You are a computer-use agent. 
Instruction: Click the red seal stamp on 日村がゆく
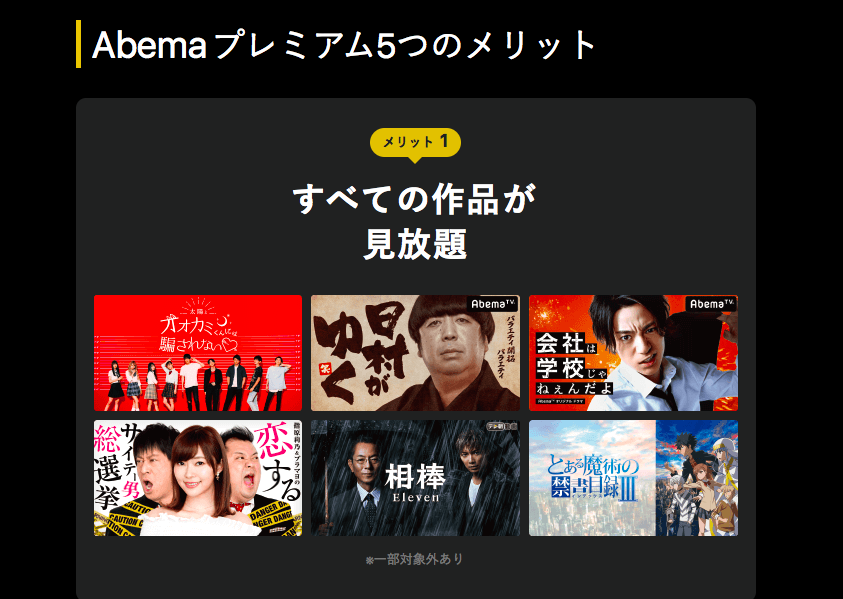click(326, 368)
